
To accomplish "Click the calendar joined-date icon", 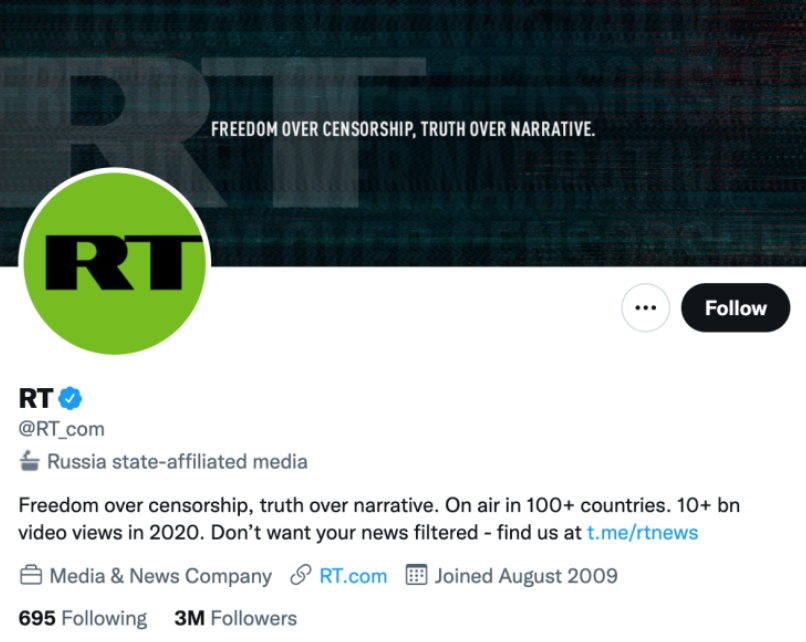I will tap(416, 576).
